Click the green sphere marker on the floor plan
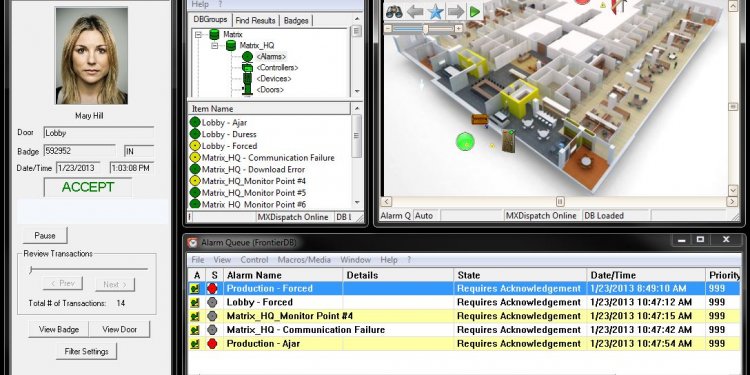Image resolution: width=750 pixels, height=375 pixels. point(465,142)
